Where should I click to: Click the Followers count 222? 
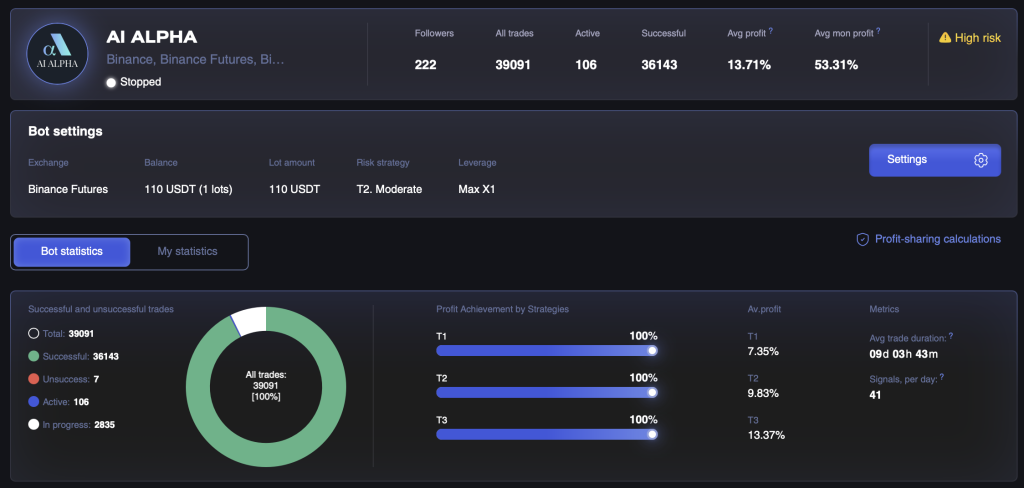coord(425,65)
